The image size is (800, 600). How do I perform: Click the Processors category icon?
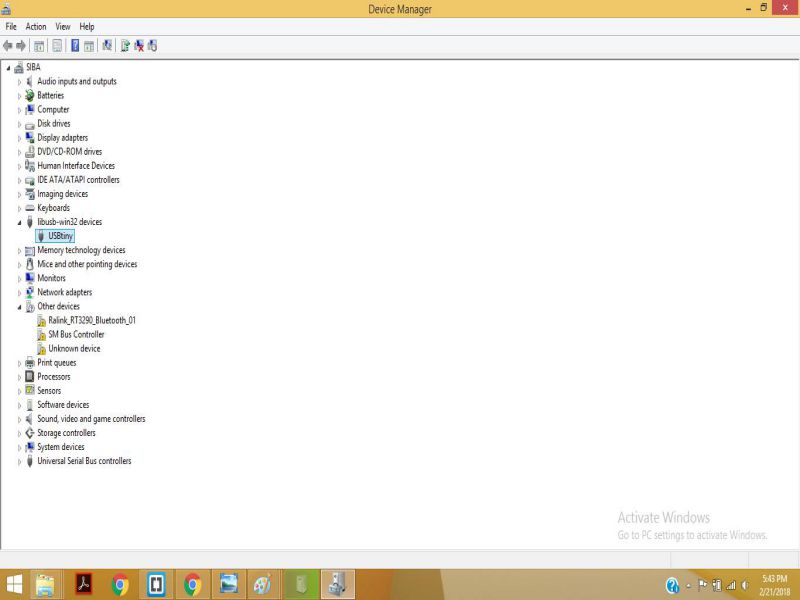click(x=30, y=377)
